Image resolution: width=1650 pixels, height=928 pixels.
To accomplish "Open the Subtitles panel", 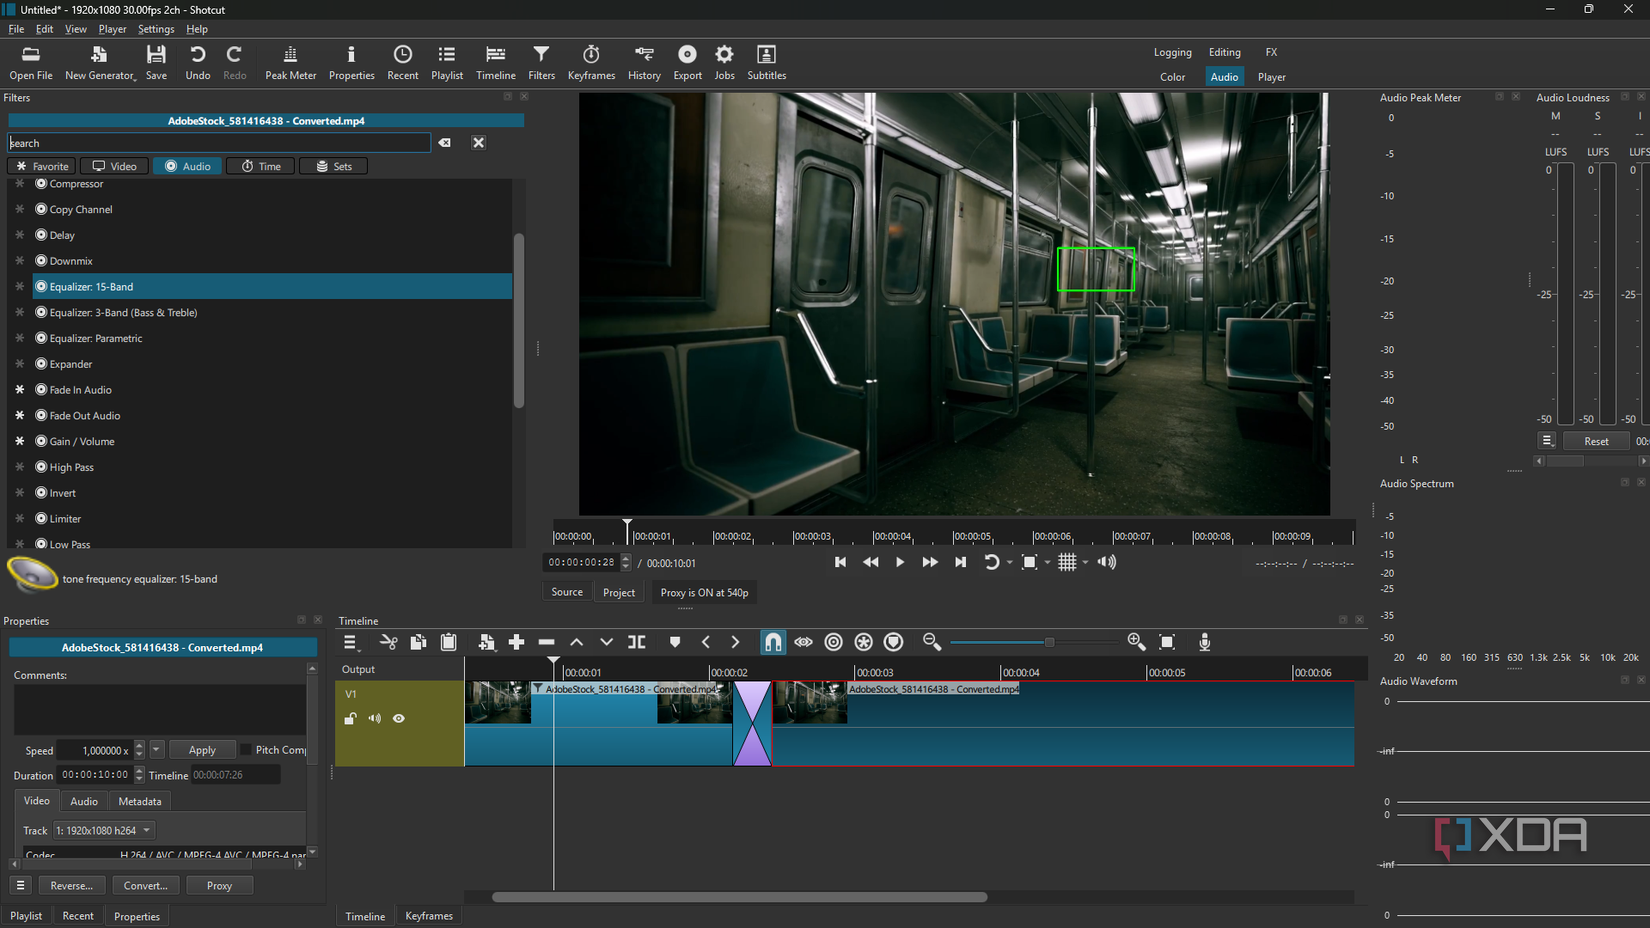I will coord(766,62).
